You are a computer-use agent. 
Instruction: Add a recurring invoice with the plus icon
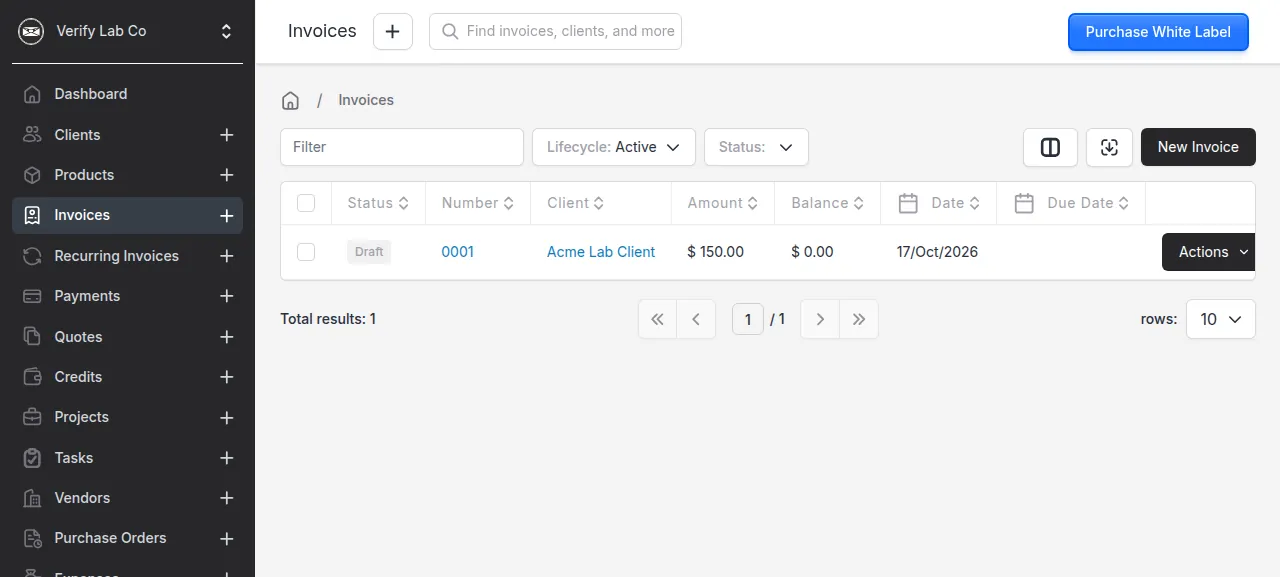(227, 256)
